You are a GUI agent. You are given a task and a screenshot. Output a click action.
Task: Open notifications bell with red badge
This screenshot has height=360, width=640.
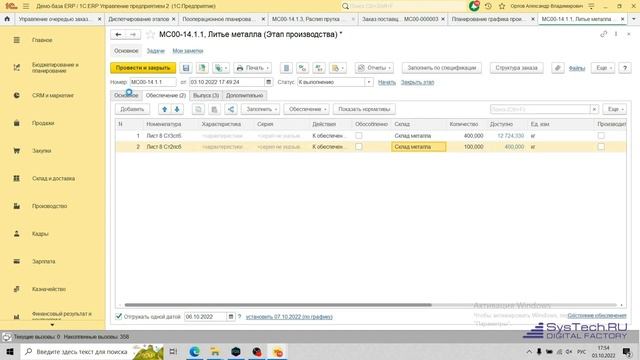474,6
